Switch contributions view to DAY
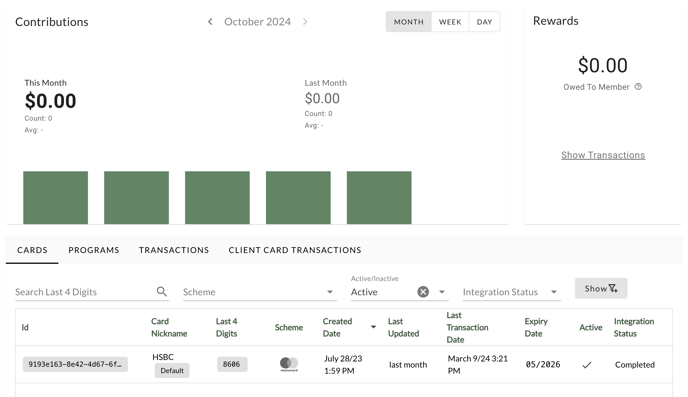688x397 pixels. (x=484, y=22)
